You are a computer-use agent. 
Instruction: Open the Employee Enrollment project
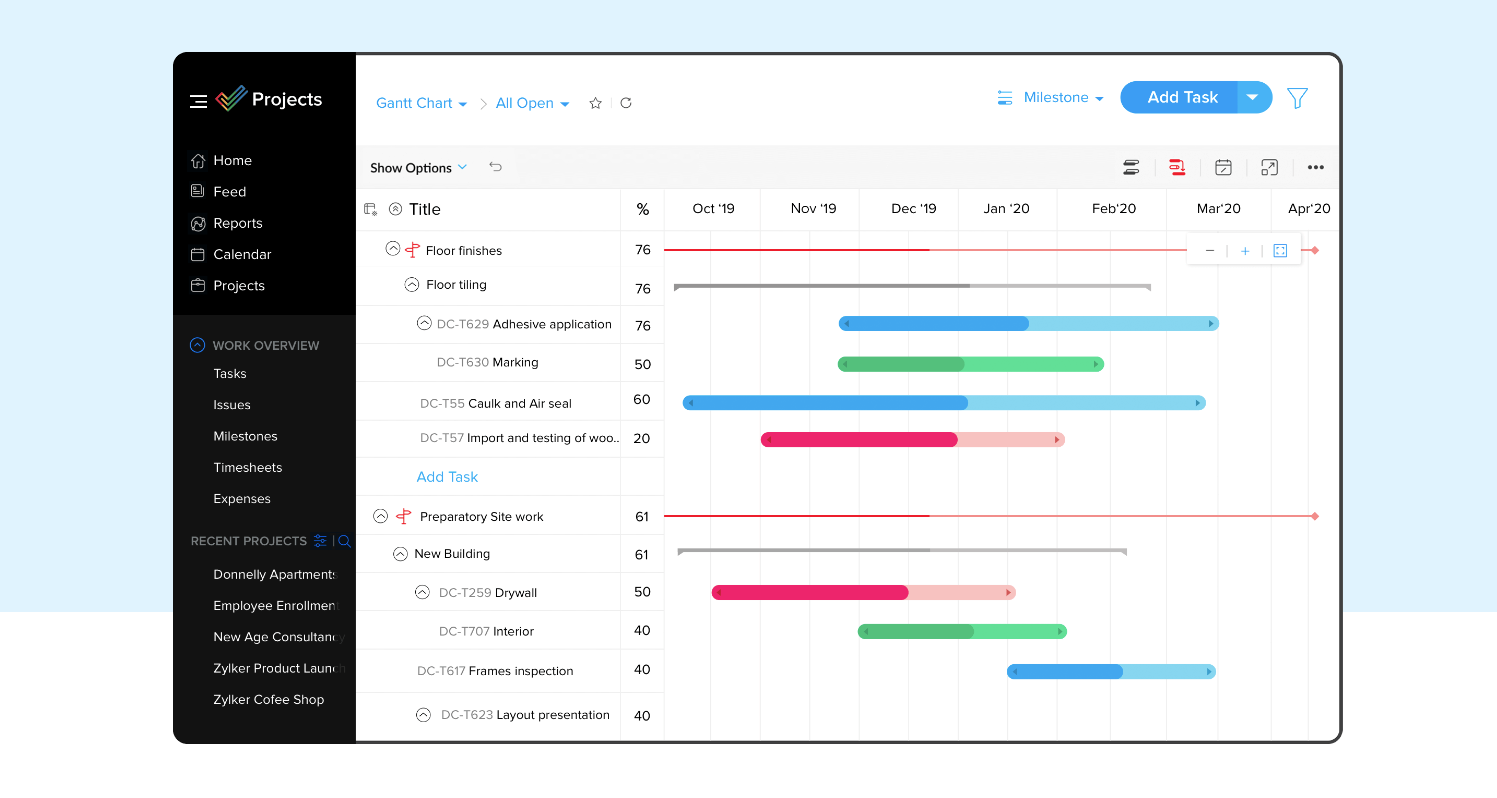tap(275, 605)
